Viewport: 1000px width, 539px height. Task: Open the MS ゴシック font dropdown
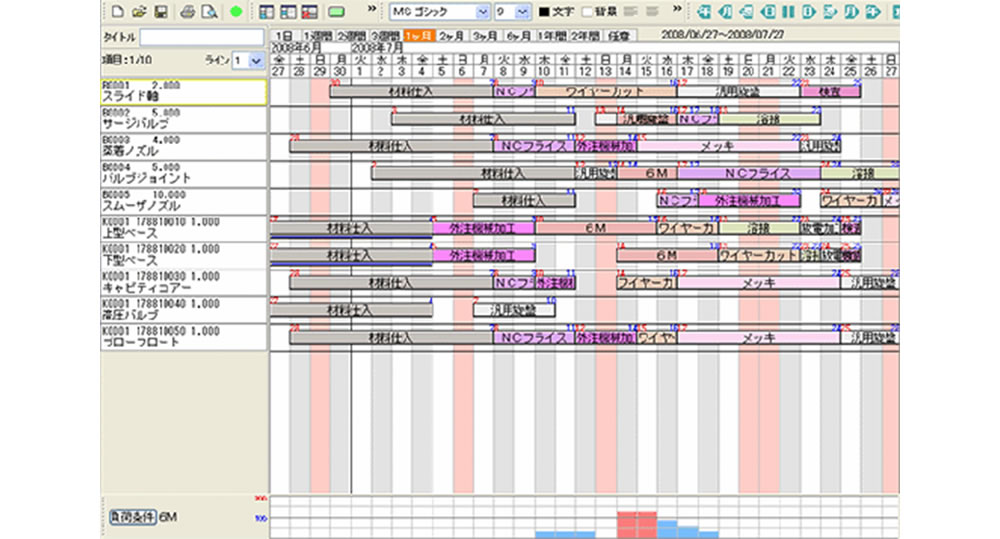(x=483, y=11)
